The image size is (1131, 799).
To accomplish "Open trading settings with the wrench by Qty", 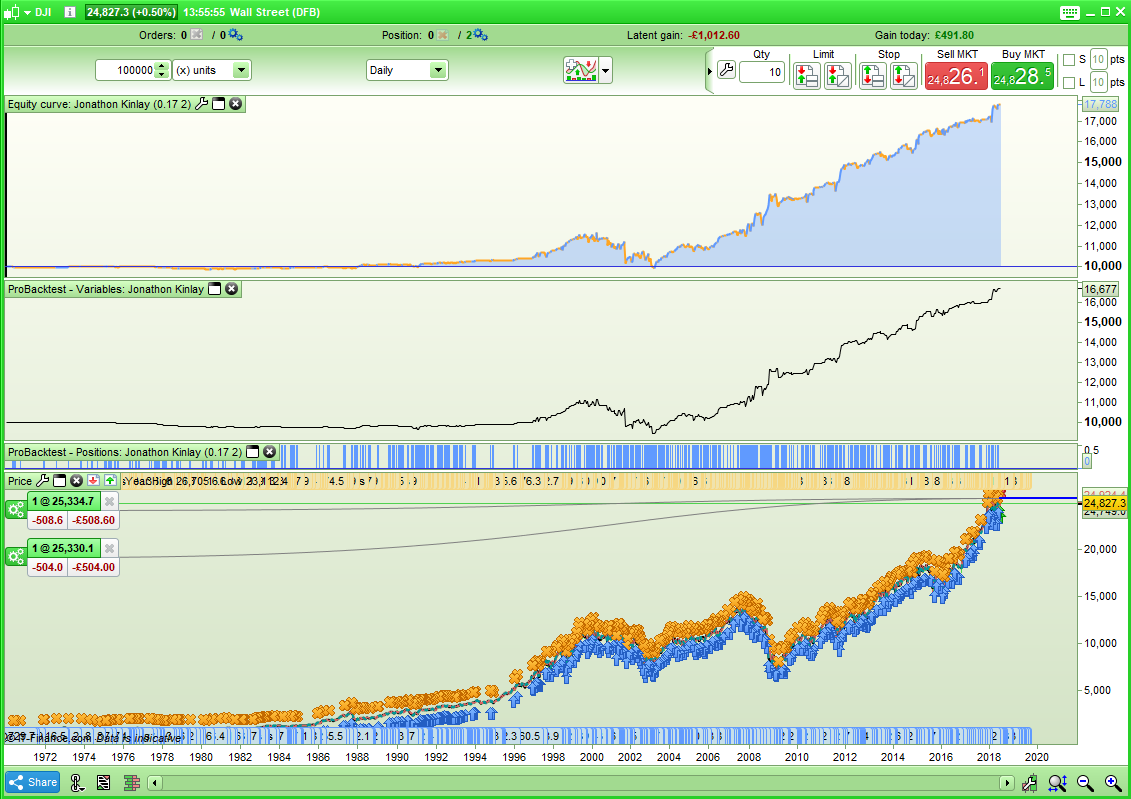I will coord(726,70).
